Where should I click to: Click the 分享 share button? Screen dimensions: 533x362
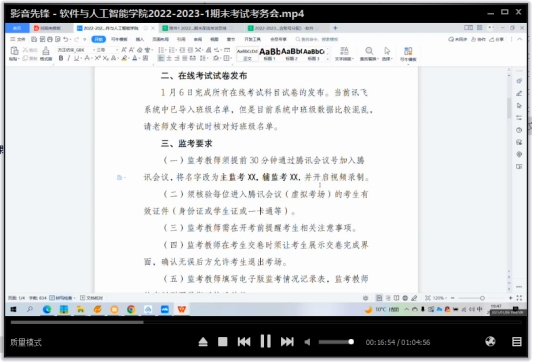[x=497, y=39]
